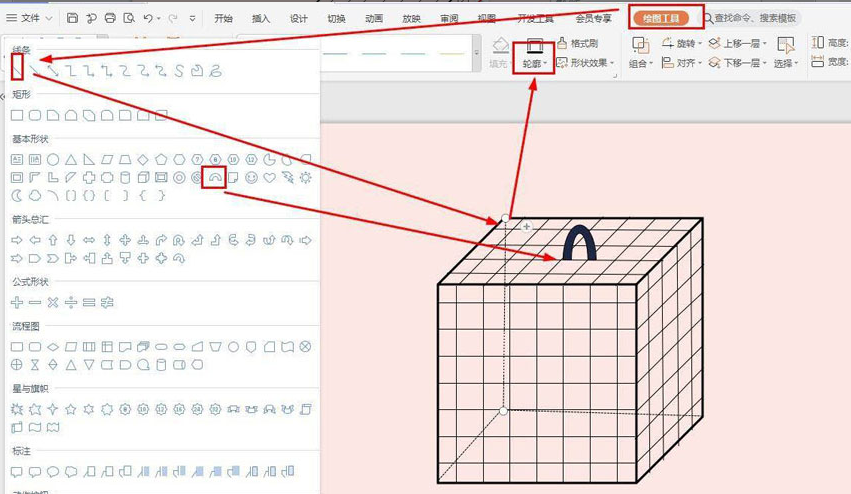Open the 轮廓 outline dropdown
This screenshot has height=494, width=851.
coord(535,64)
